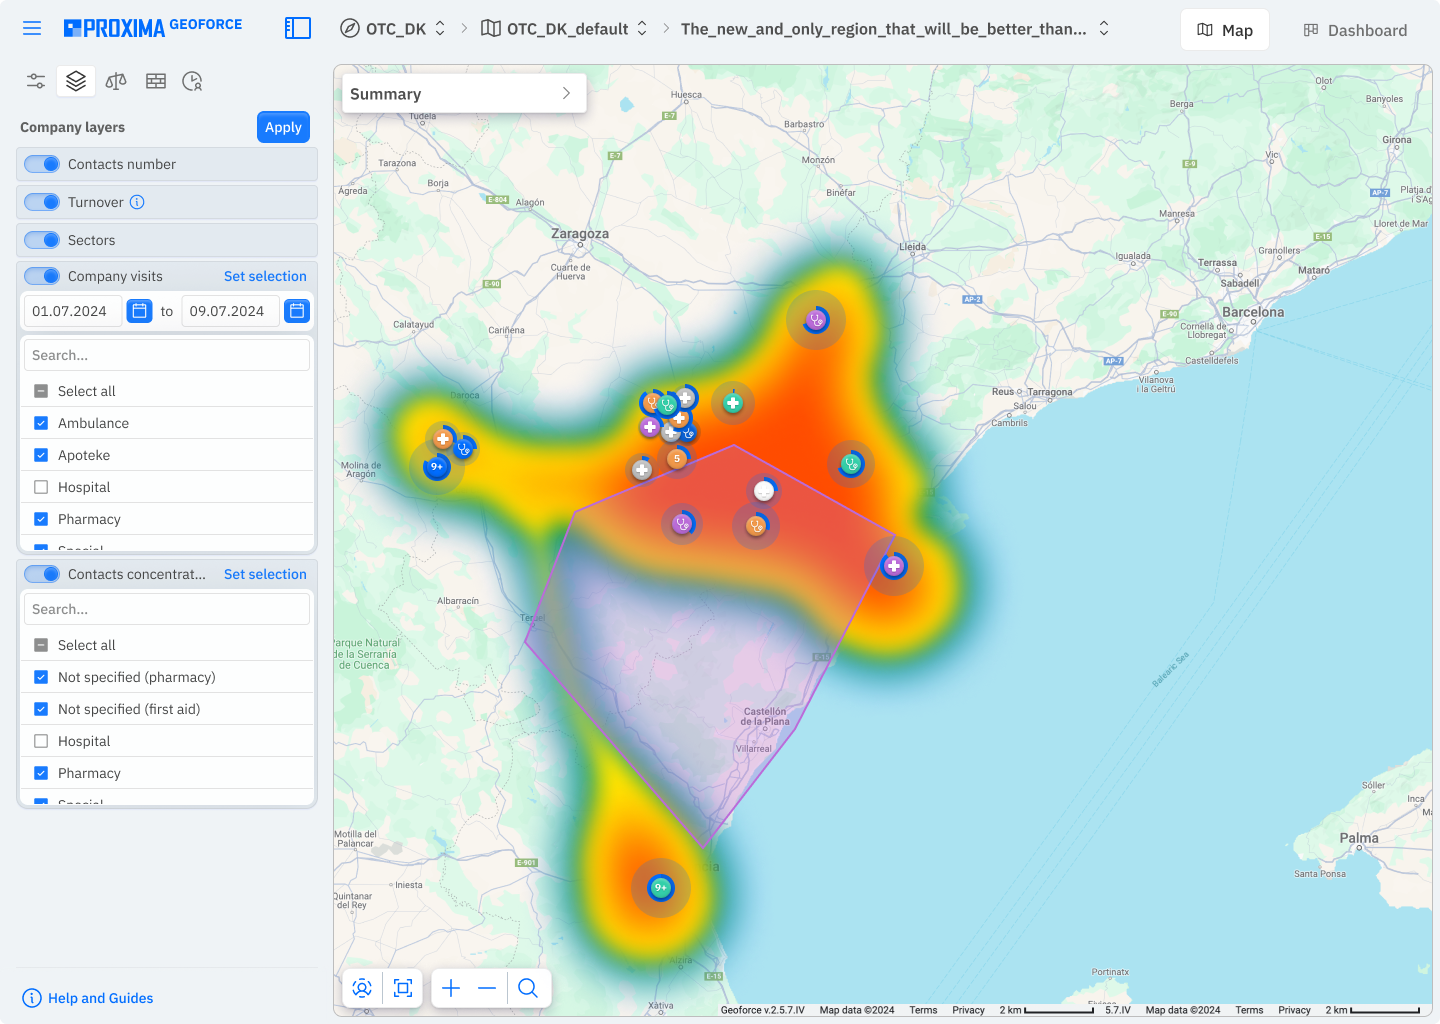Viewport: 1440px width, 1024px height.
Task: Disable the Turnover layer toggle
Action: coord(42,201)
